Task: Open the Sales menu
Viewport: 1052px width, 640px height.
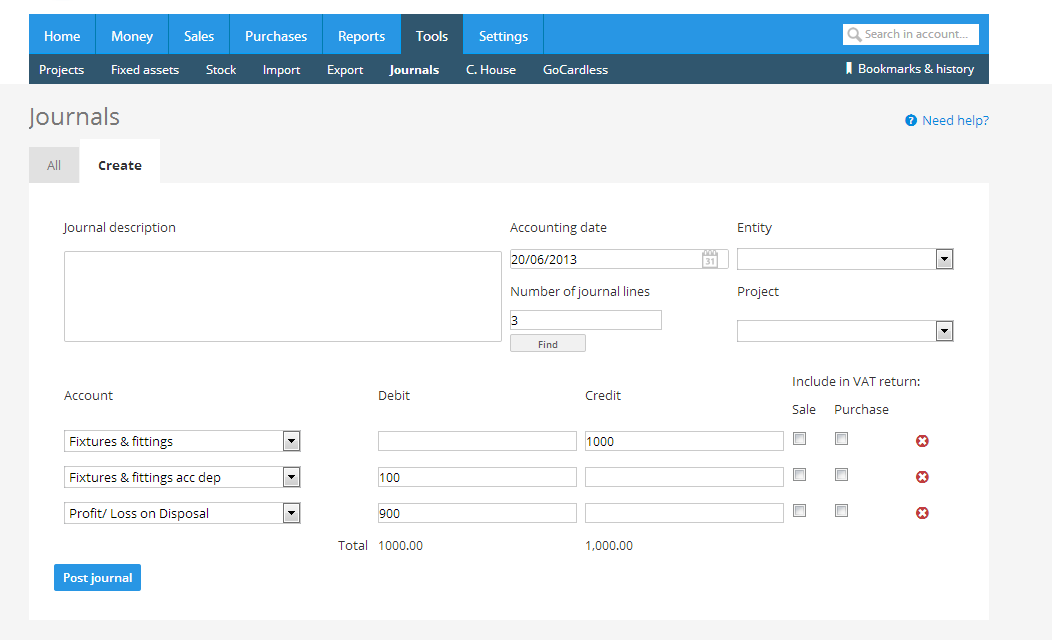Action: coord(199,36)
